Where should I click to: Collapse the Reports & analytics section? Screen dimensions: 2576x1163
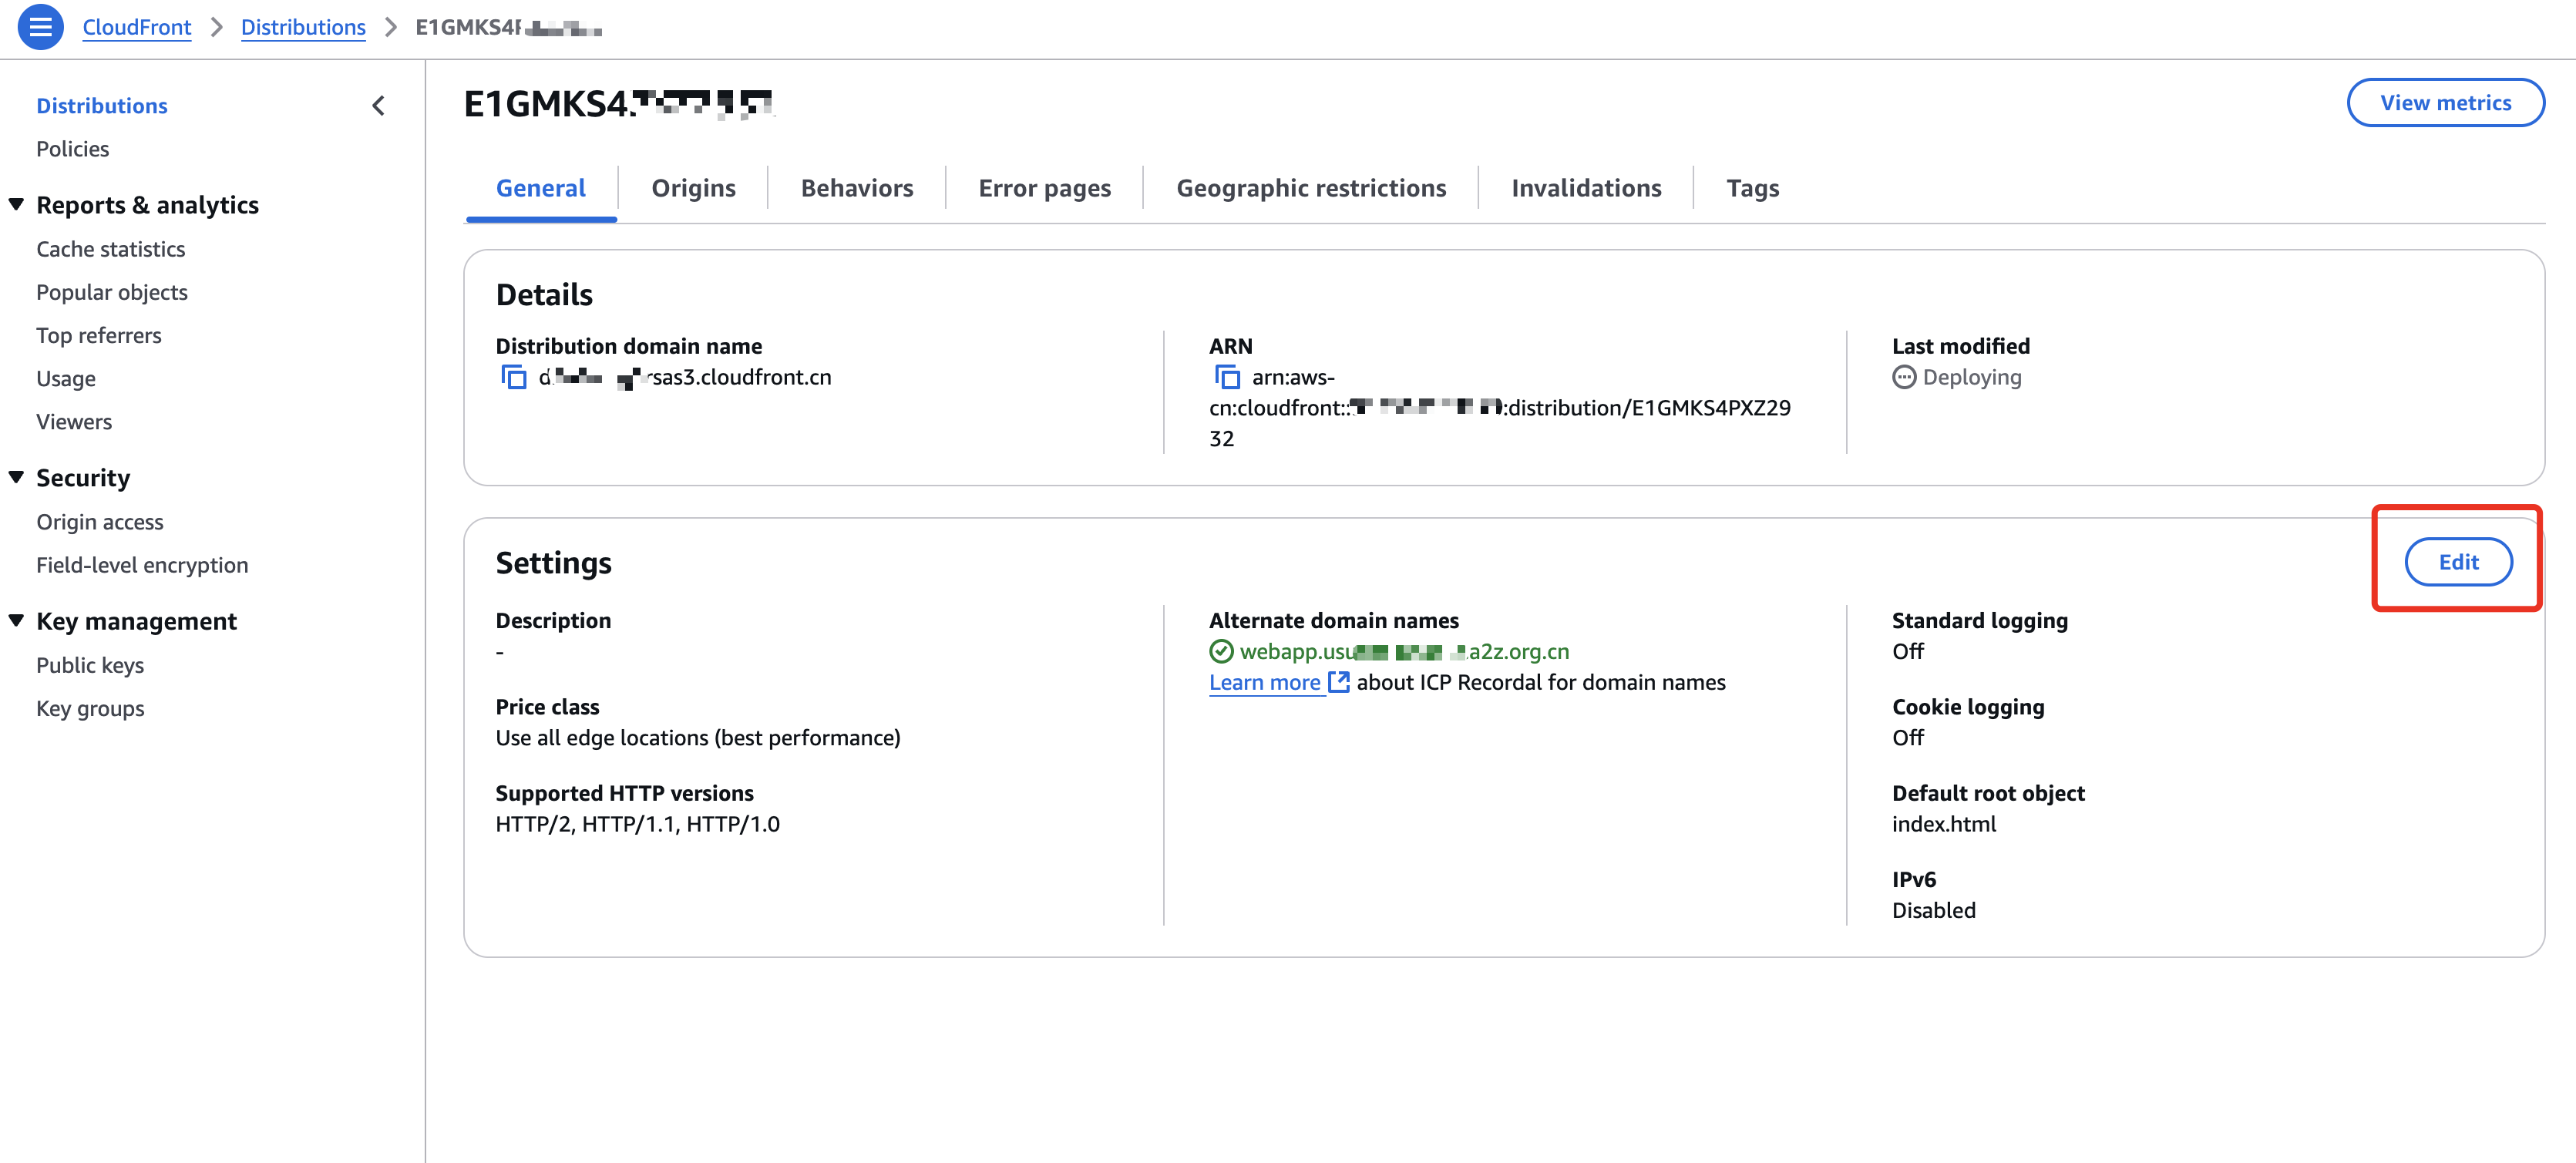(x=16, y=204)
